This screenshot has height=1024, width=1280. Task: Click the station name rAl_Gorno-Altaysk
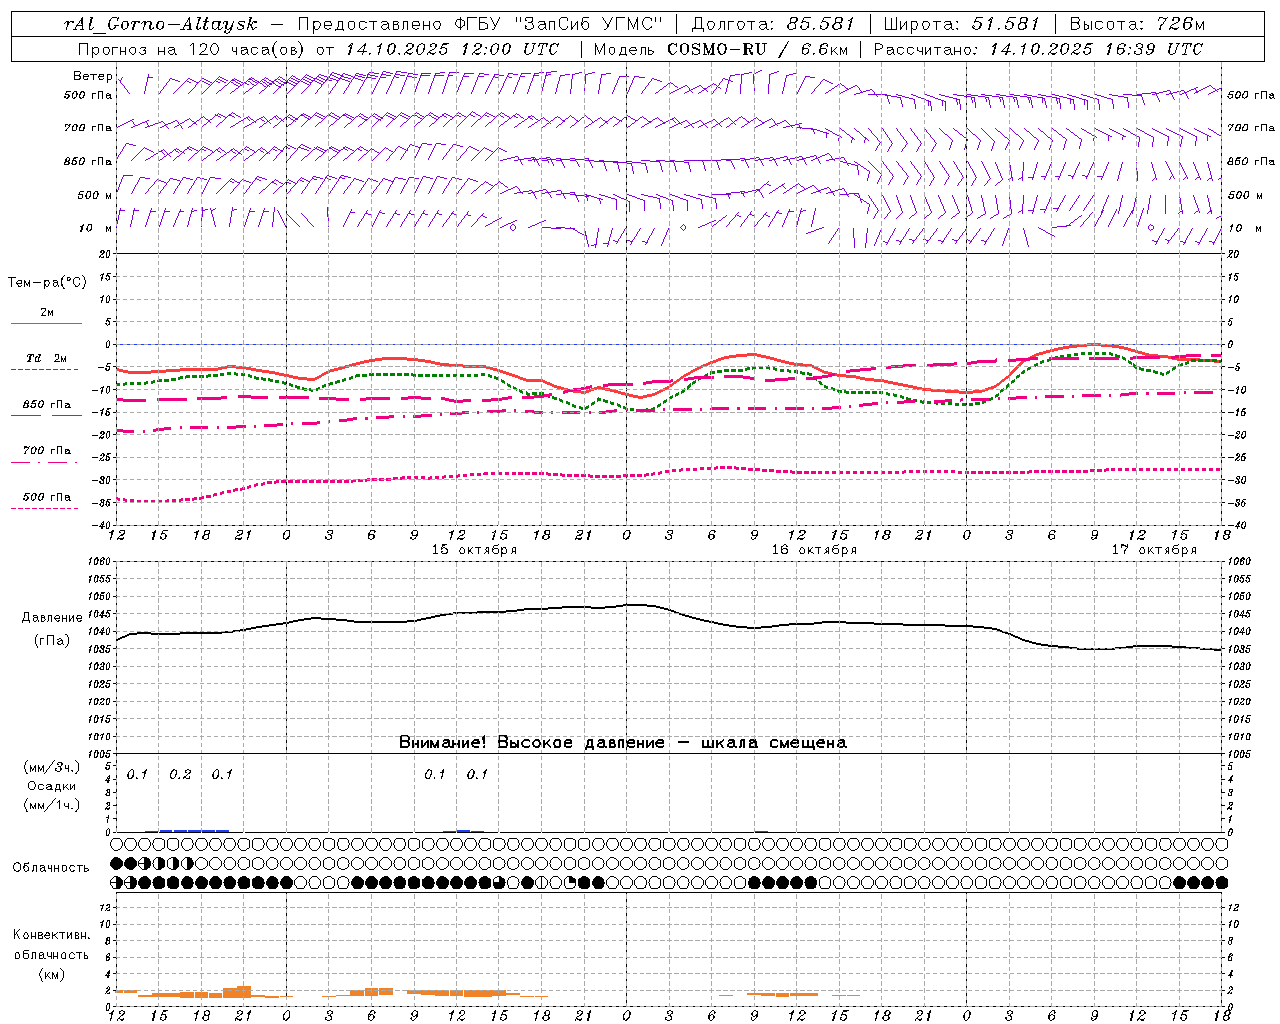160,24
